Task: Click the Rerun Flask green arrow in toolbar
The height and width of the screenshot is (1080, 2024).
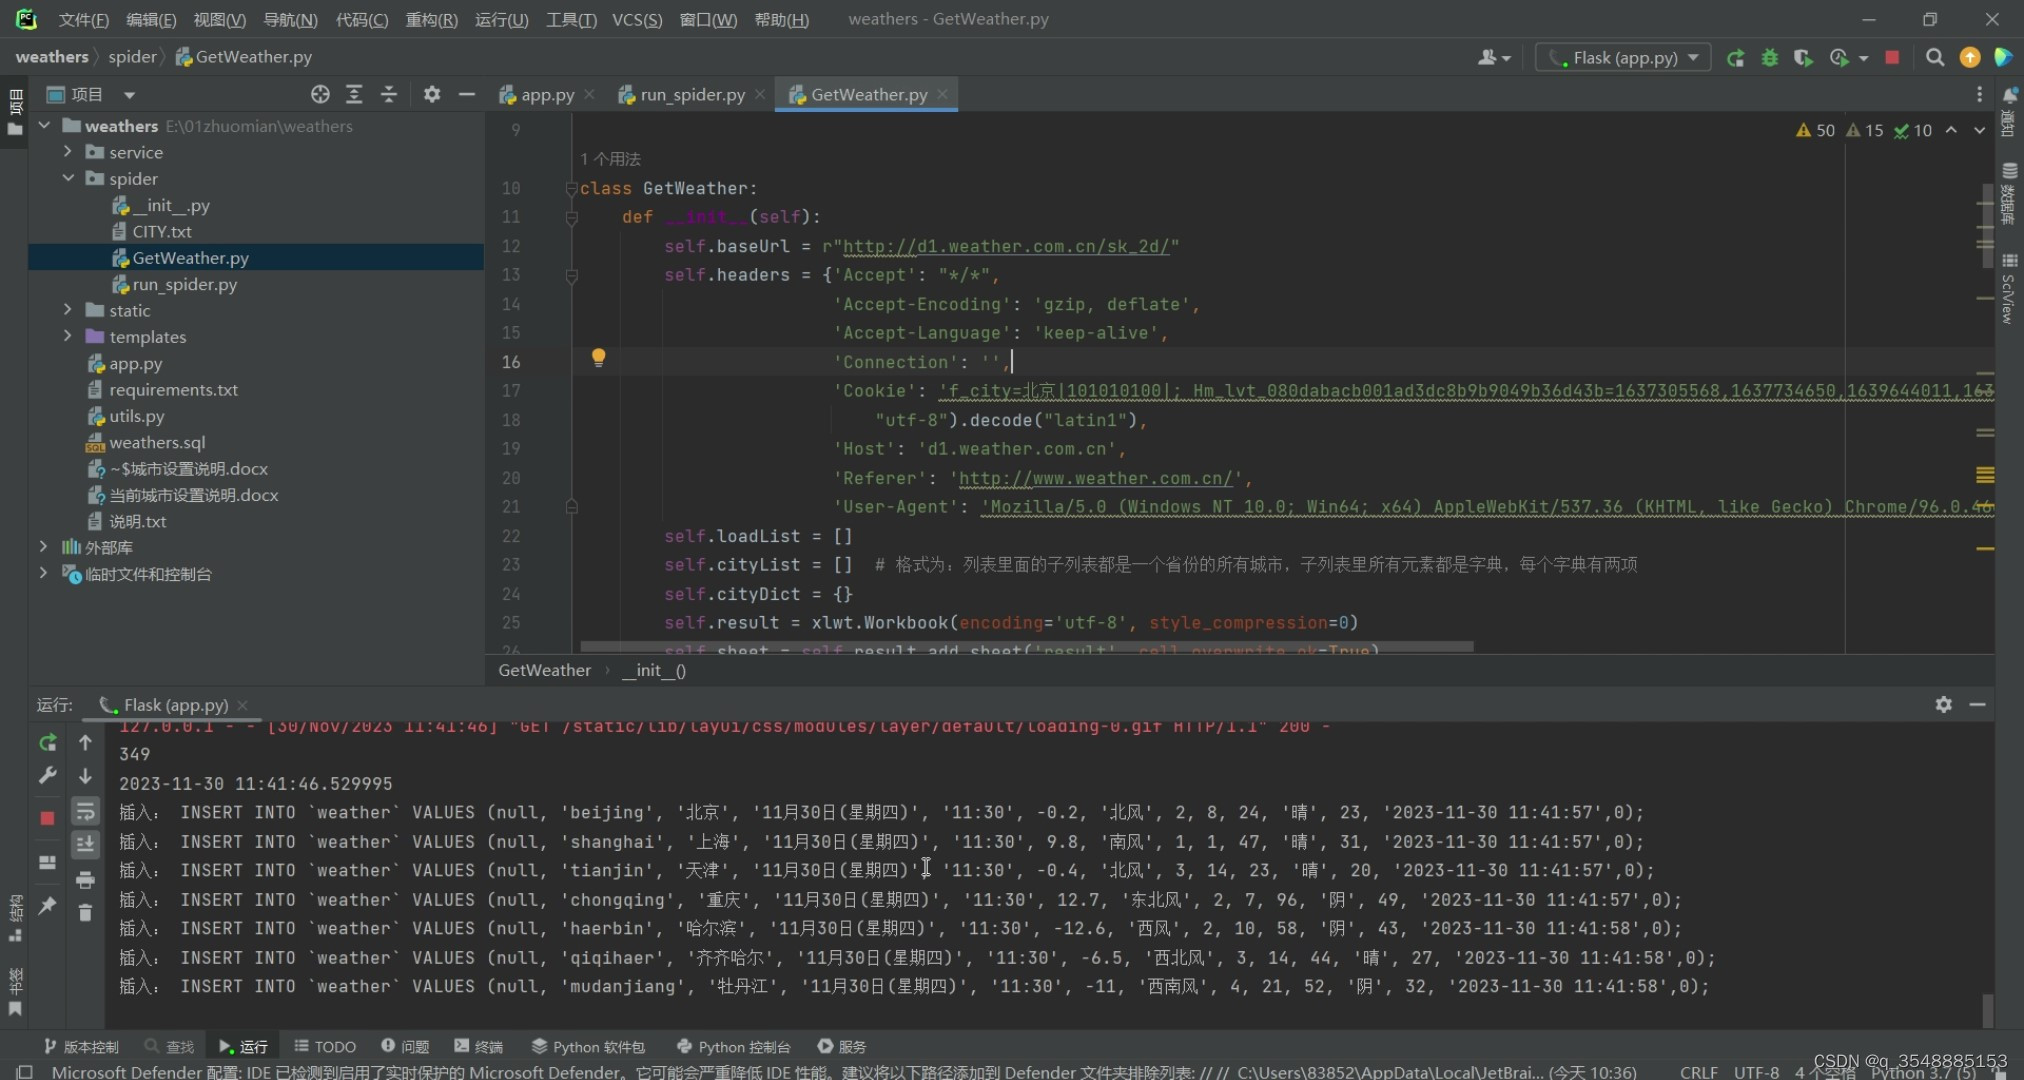Action: 1735,58
